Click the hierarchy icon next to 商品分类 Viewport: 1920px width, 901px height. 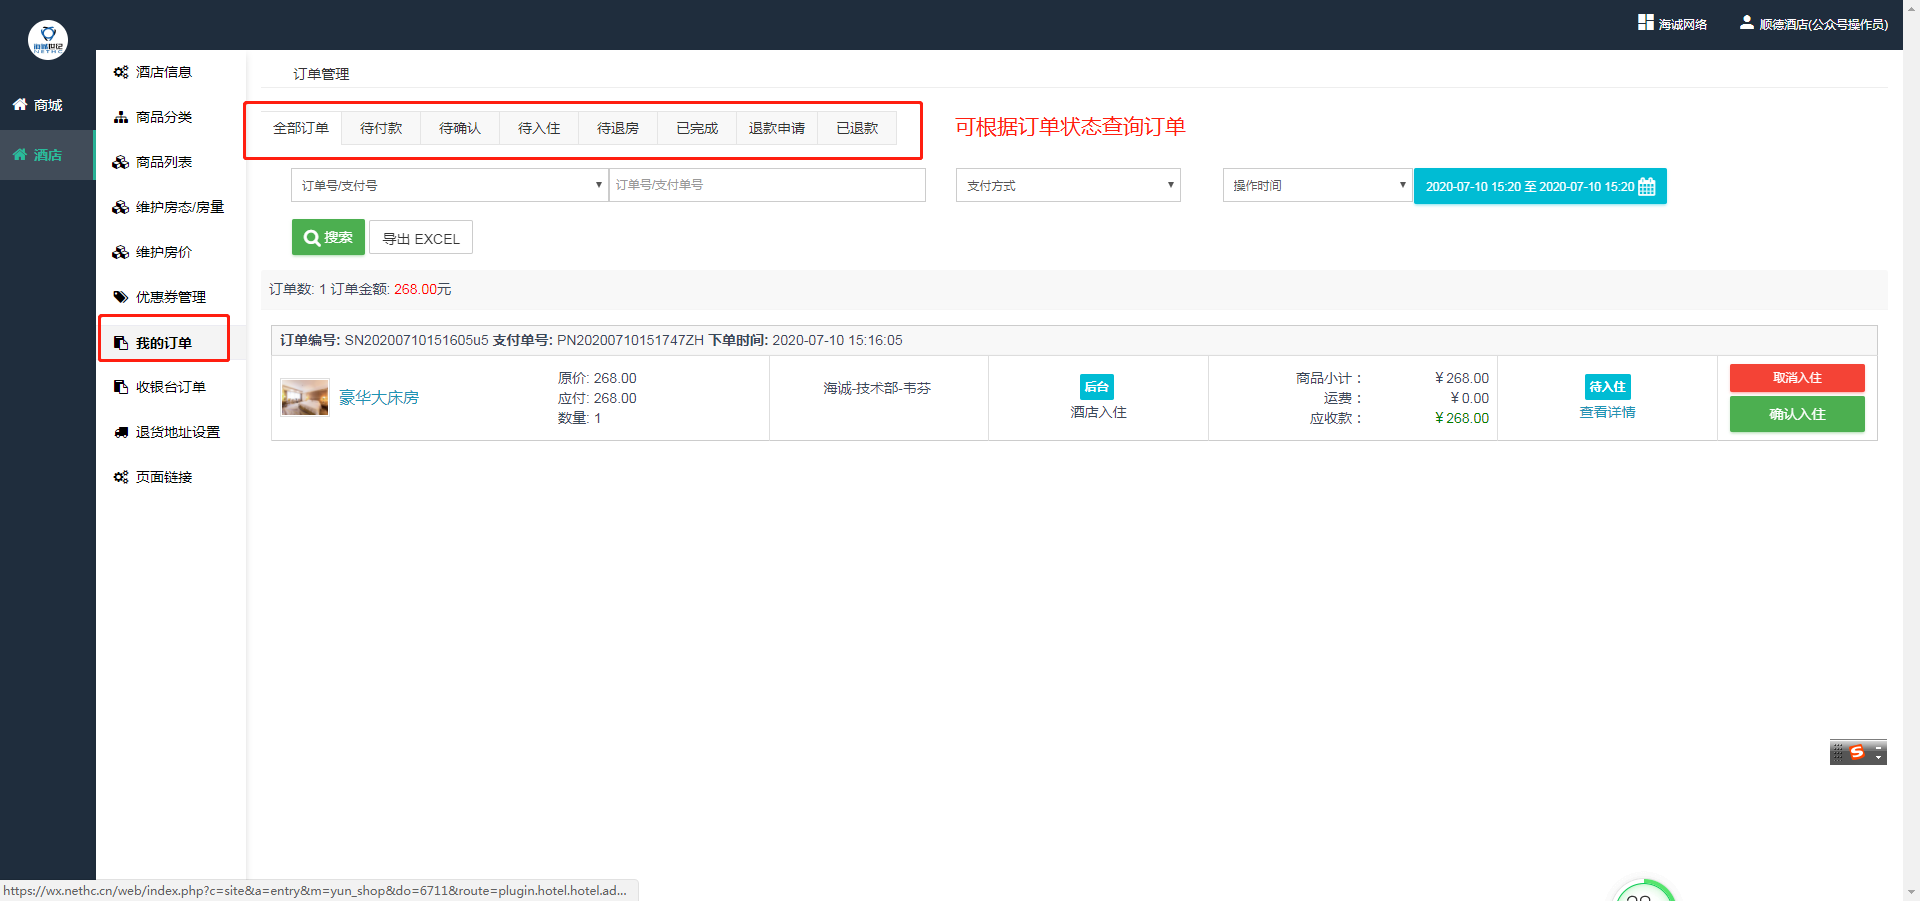(121, 117)
